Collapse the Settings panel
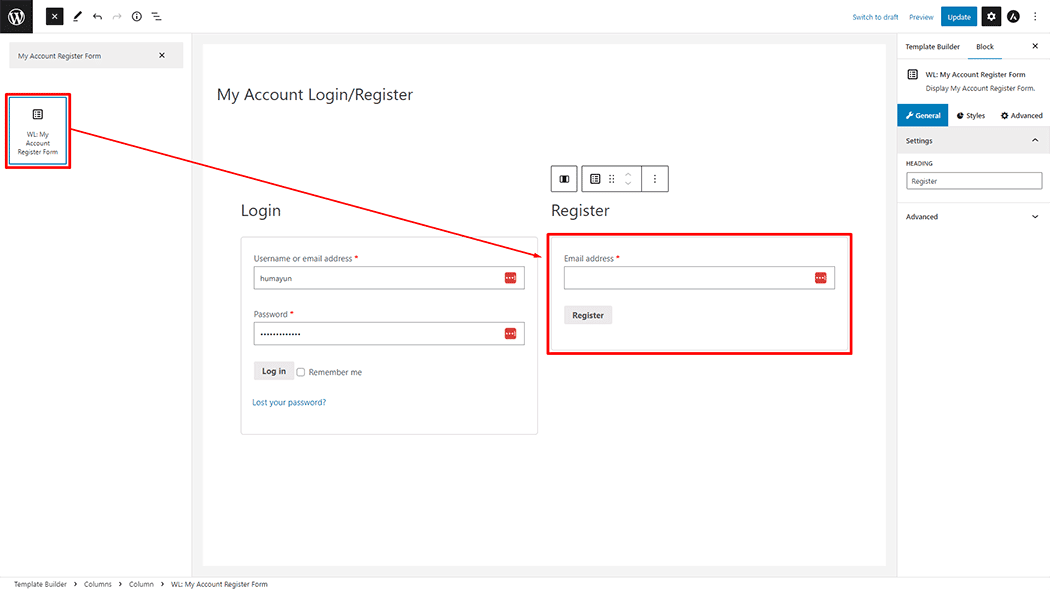1050x590 pixels. 1035,140
